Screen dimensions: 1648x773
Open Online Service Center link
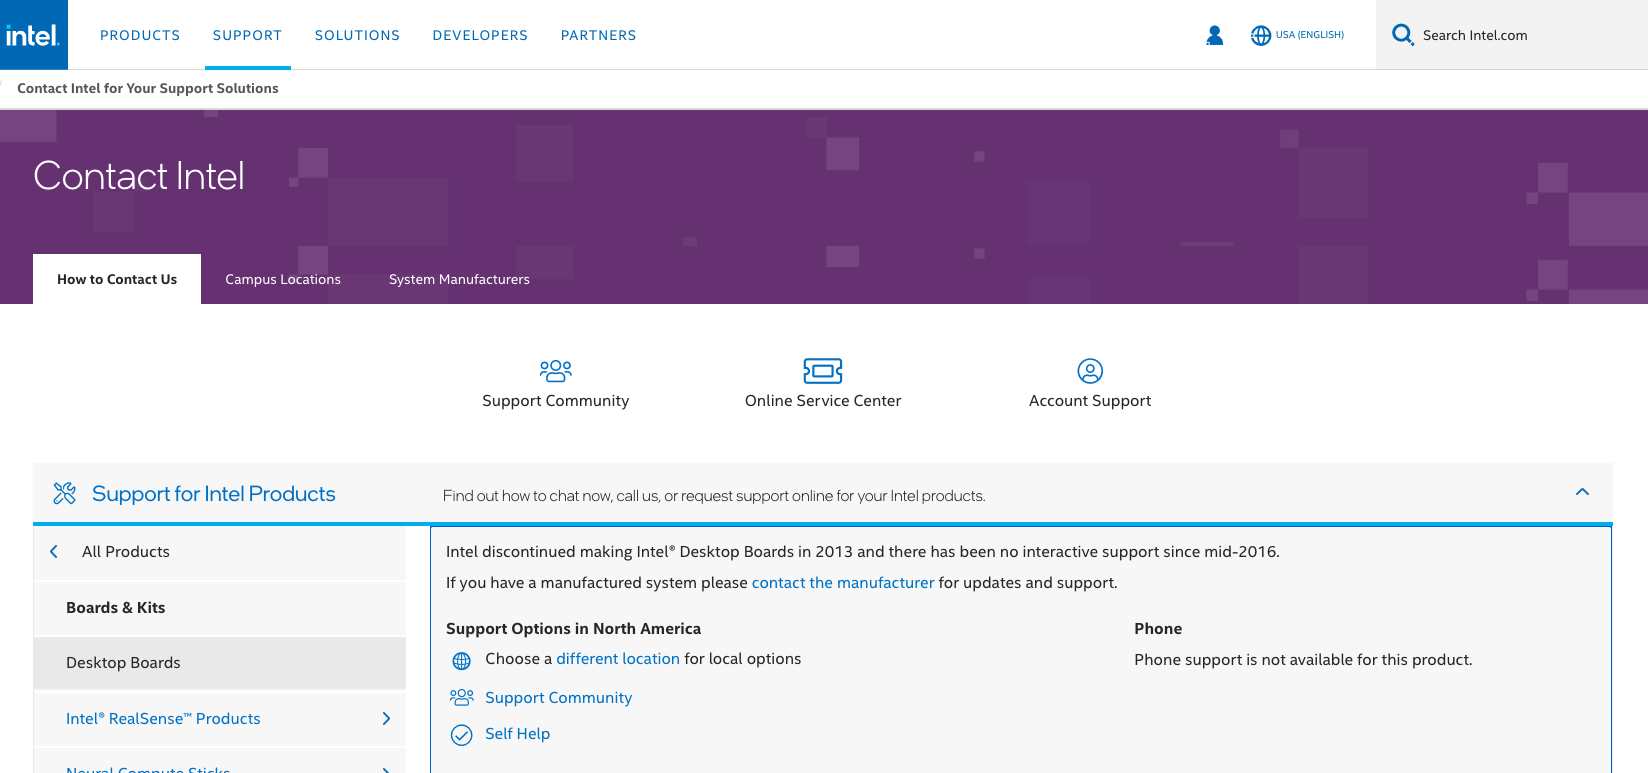823,401
